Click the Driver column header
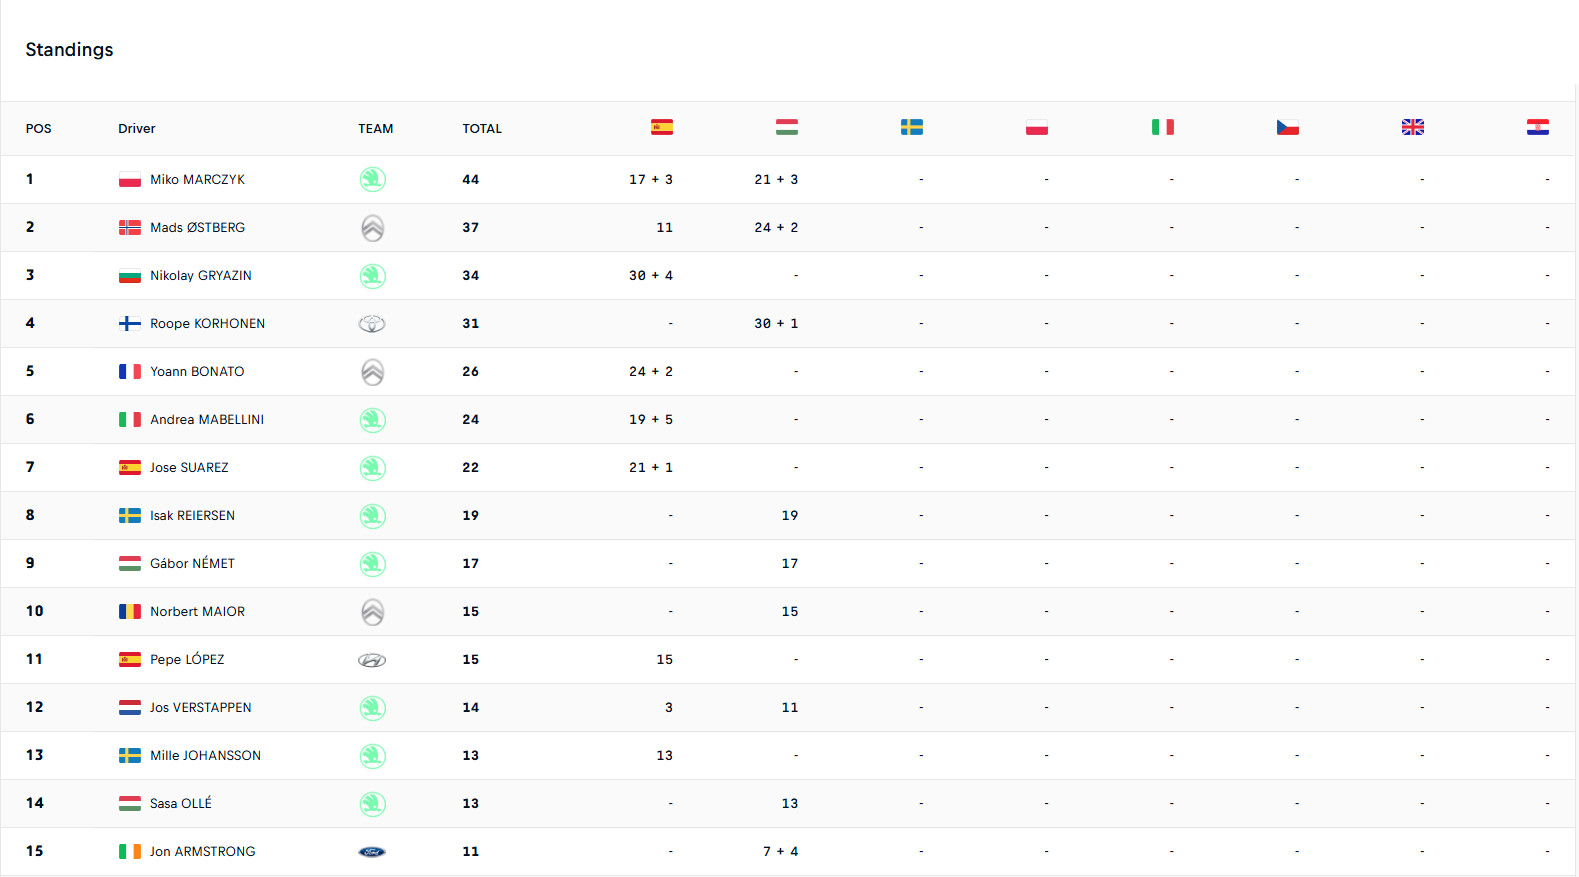The image size is (1579, 877). coord(136,129)
